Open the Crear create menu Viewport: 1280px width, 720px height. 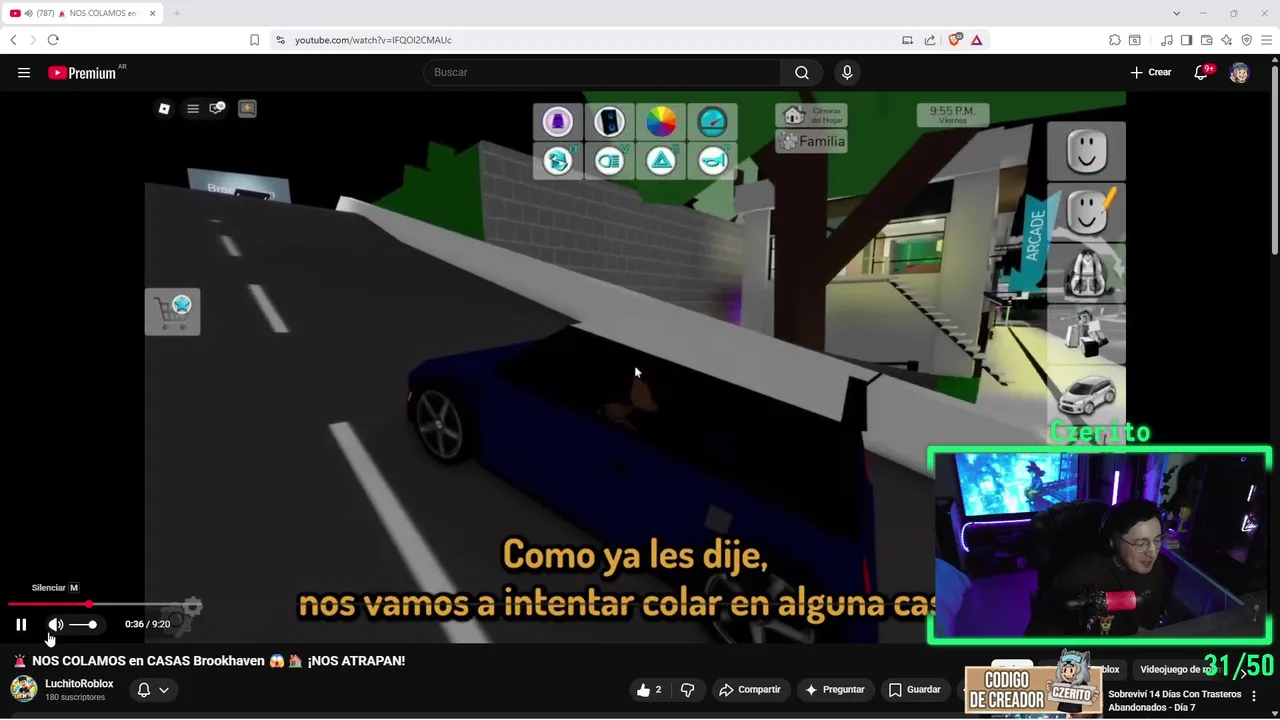pos(1151,72)
